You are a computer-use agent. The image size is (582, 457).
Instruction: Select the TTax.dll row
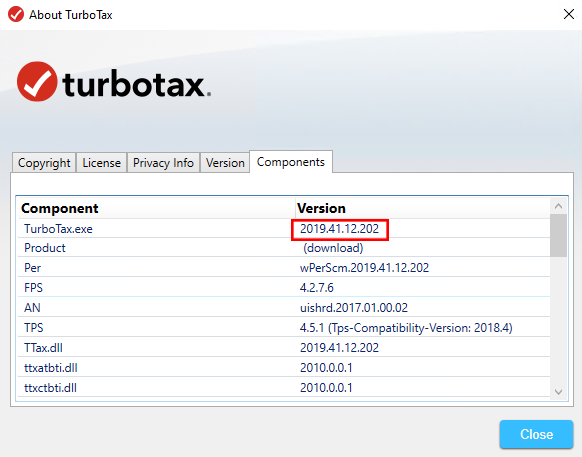284,347
